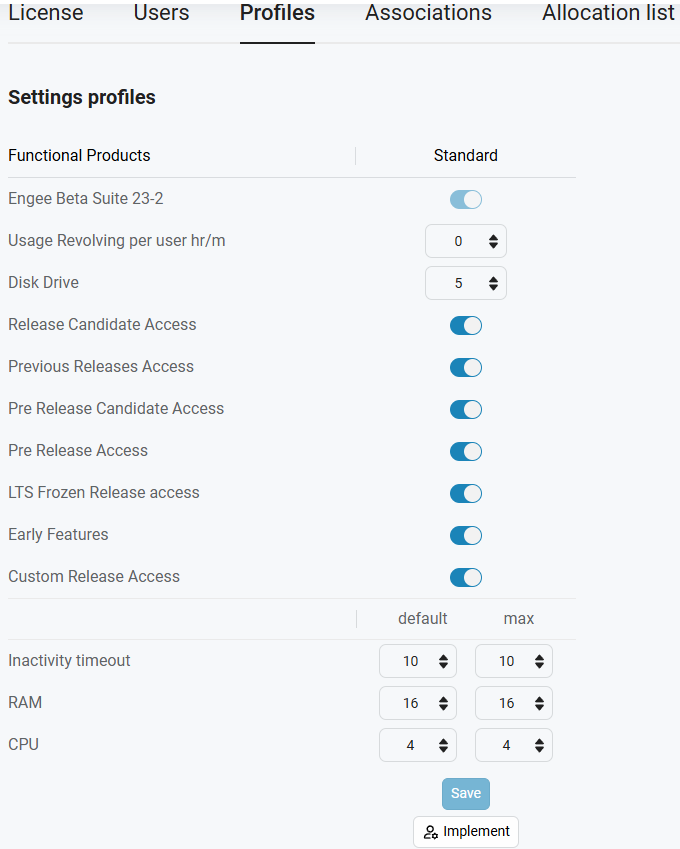Adjust Usage Revolving per user stepper arrows
This screenshot has width=680, height=849.
493,241
